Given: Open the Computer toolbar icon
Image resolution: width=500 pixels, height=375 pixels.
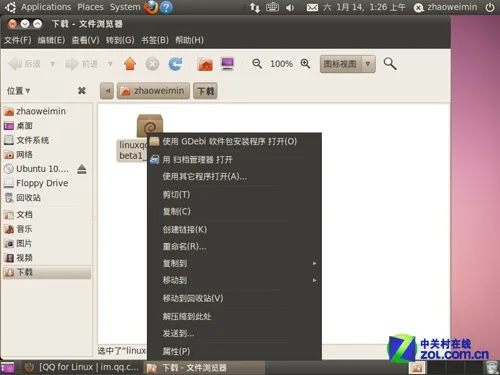Looking at the screenshot, I should point(228,64).
